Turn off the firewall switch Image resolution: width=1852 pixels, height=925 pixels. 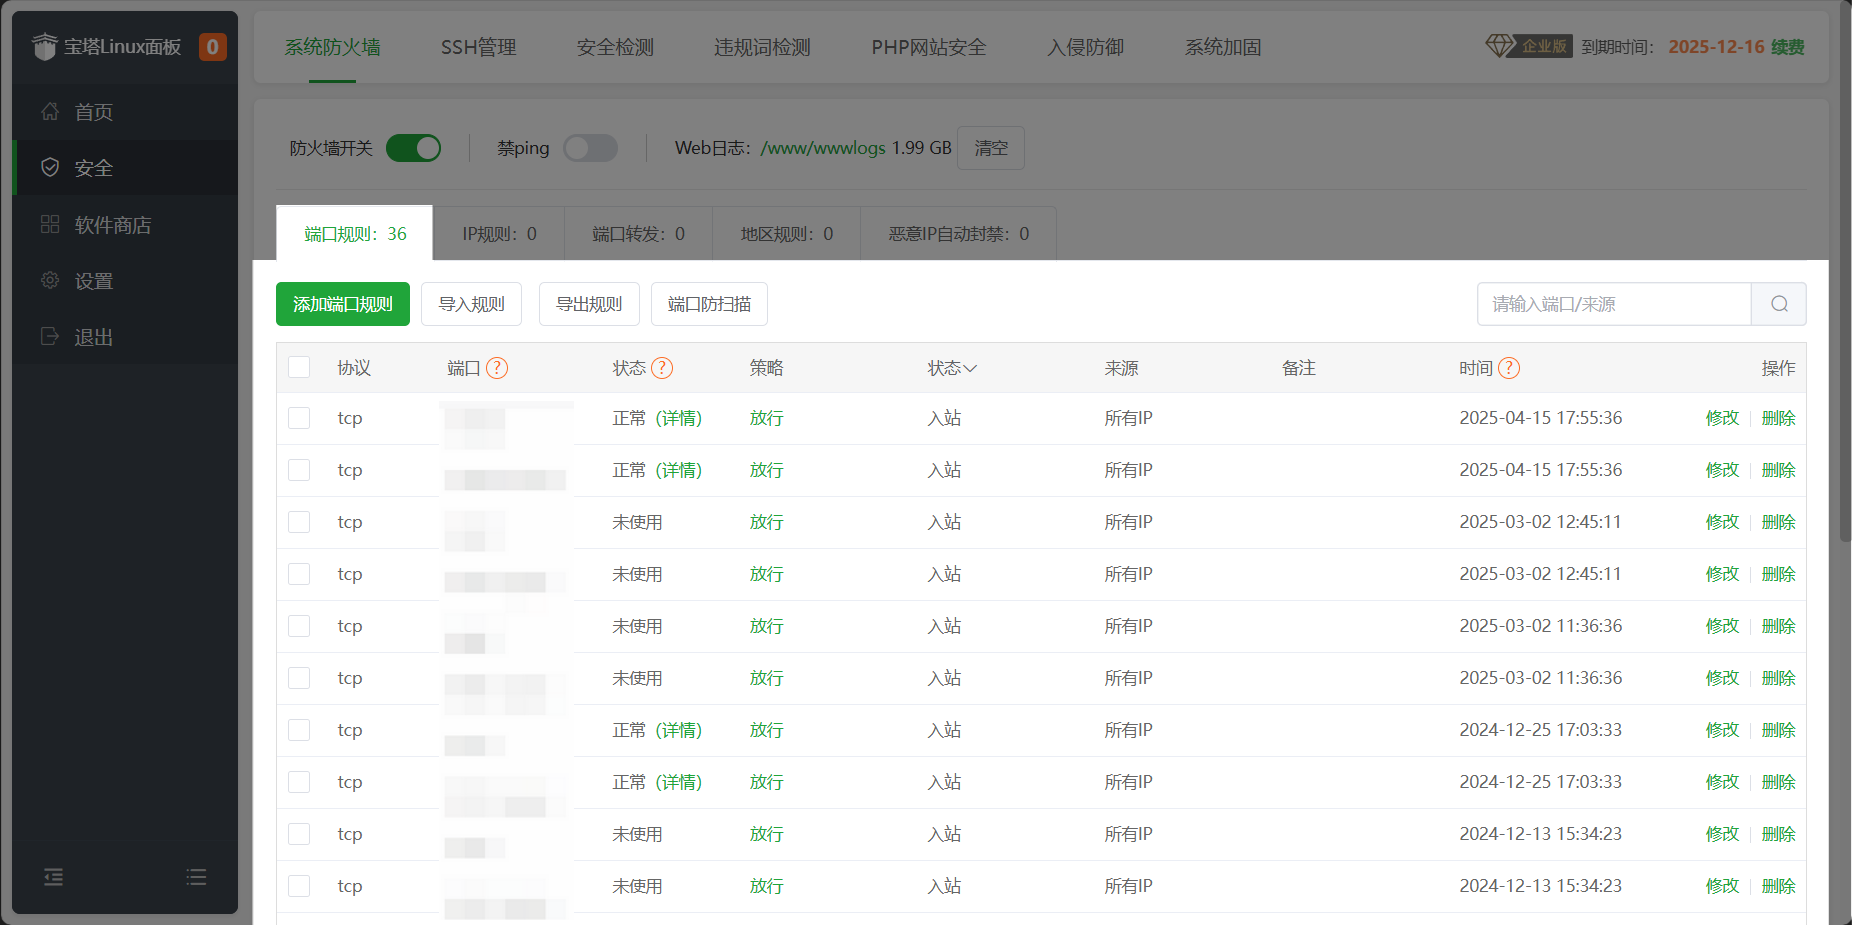coord(414,148)
